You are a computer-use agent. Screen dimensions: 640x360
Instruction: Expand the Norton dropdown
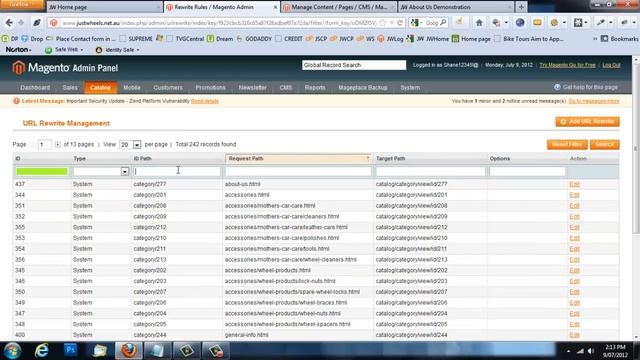click(18, 50)
